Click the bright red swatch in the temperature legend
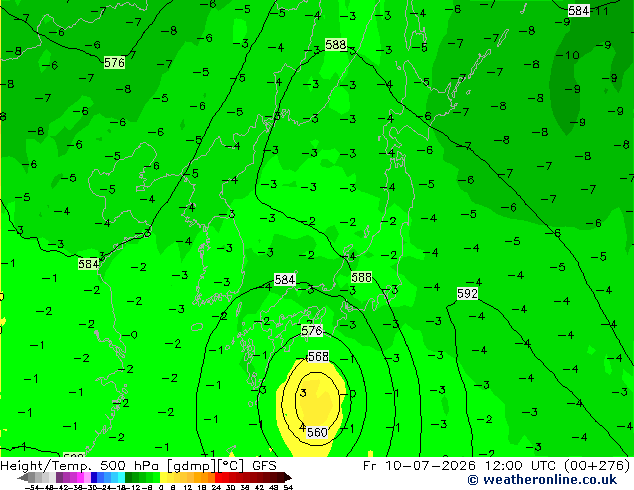This screenshot has width=634, height=490. coord(219,478)
